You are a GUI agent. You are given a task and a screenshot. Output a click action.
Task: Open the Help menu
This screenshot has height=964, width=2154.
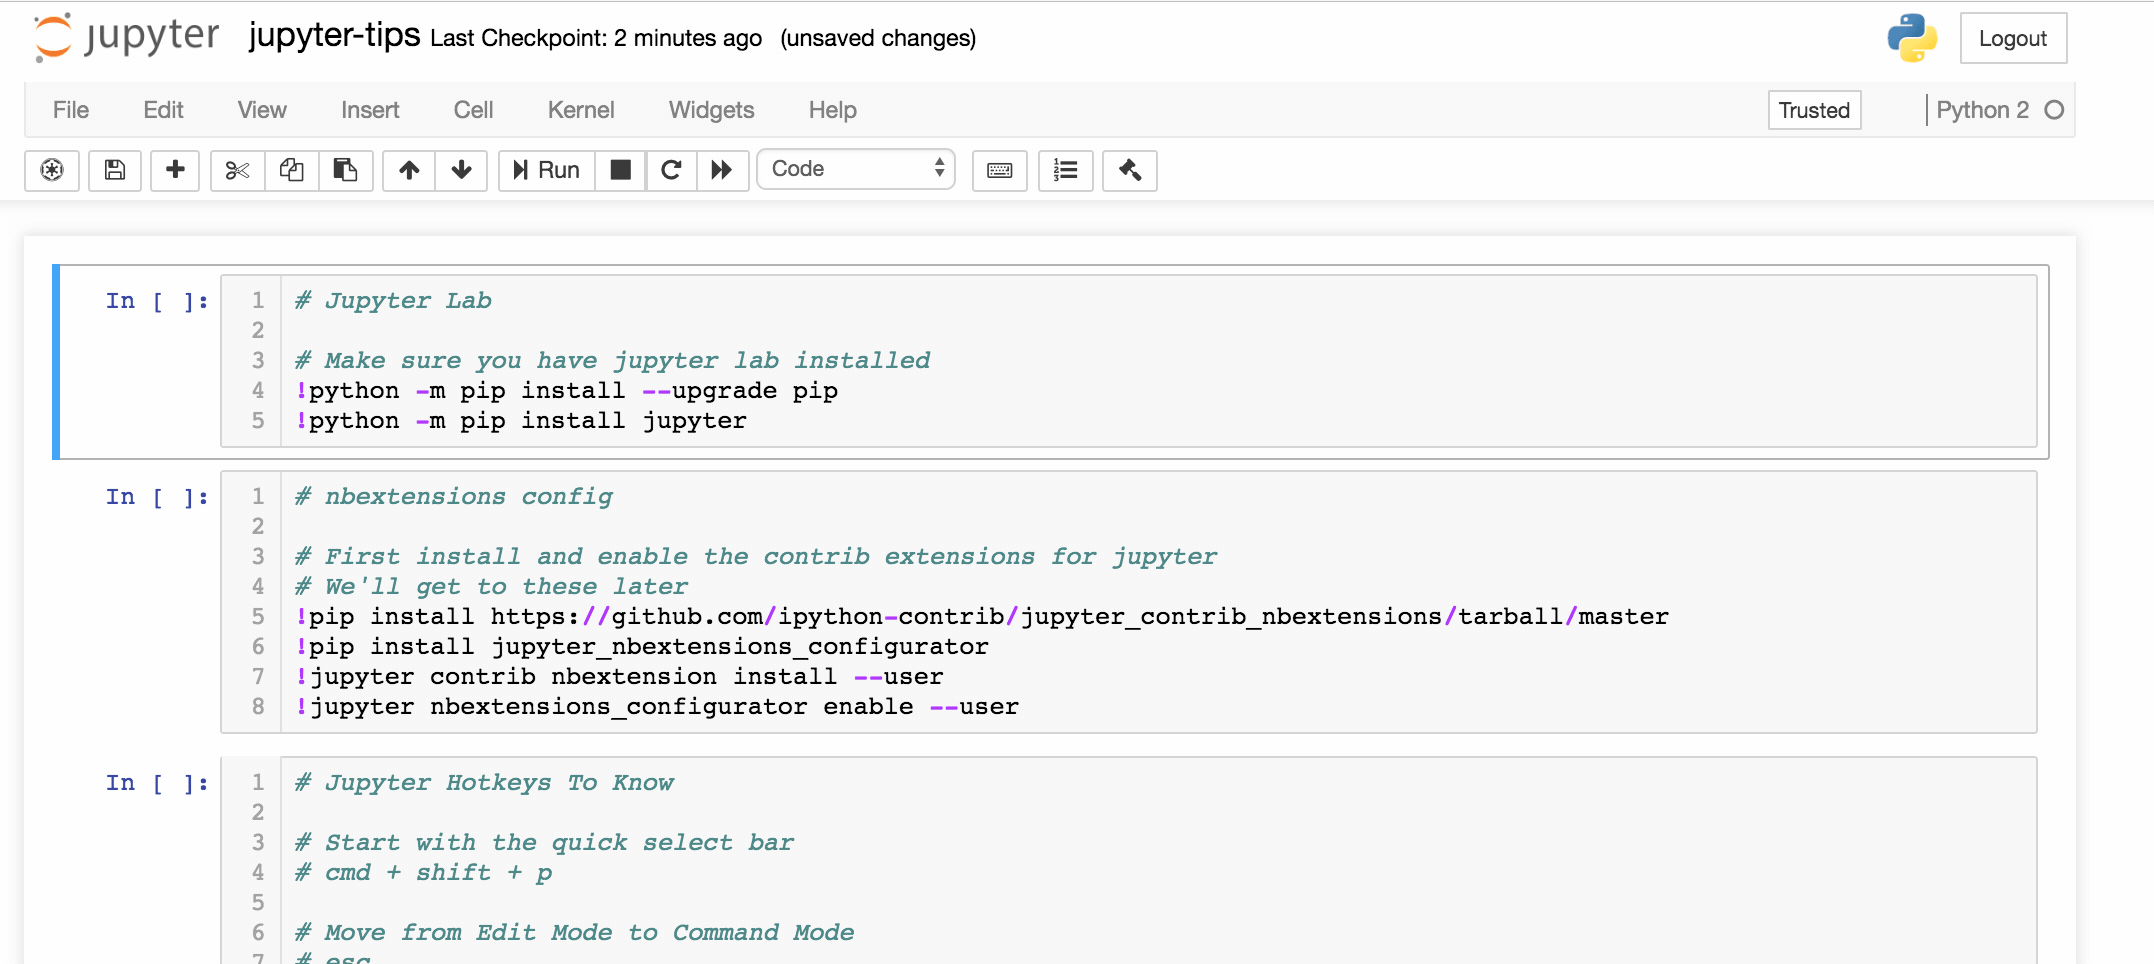tap(833, 110)
